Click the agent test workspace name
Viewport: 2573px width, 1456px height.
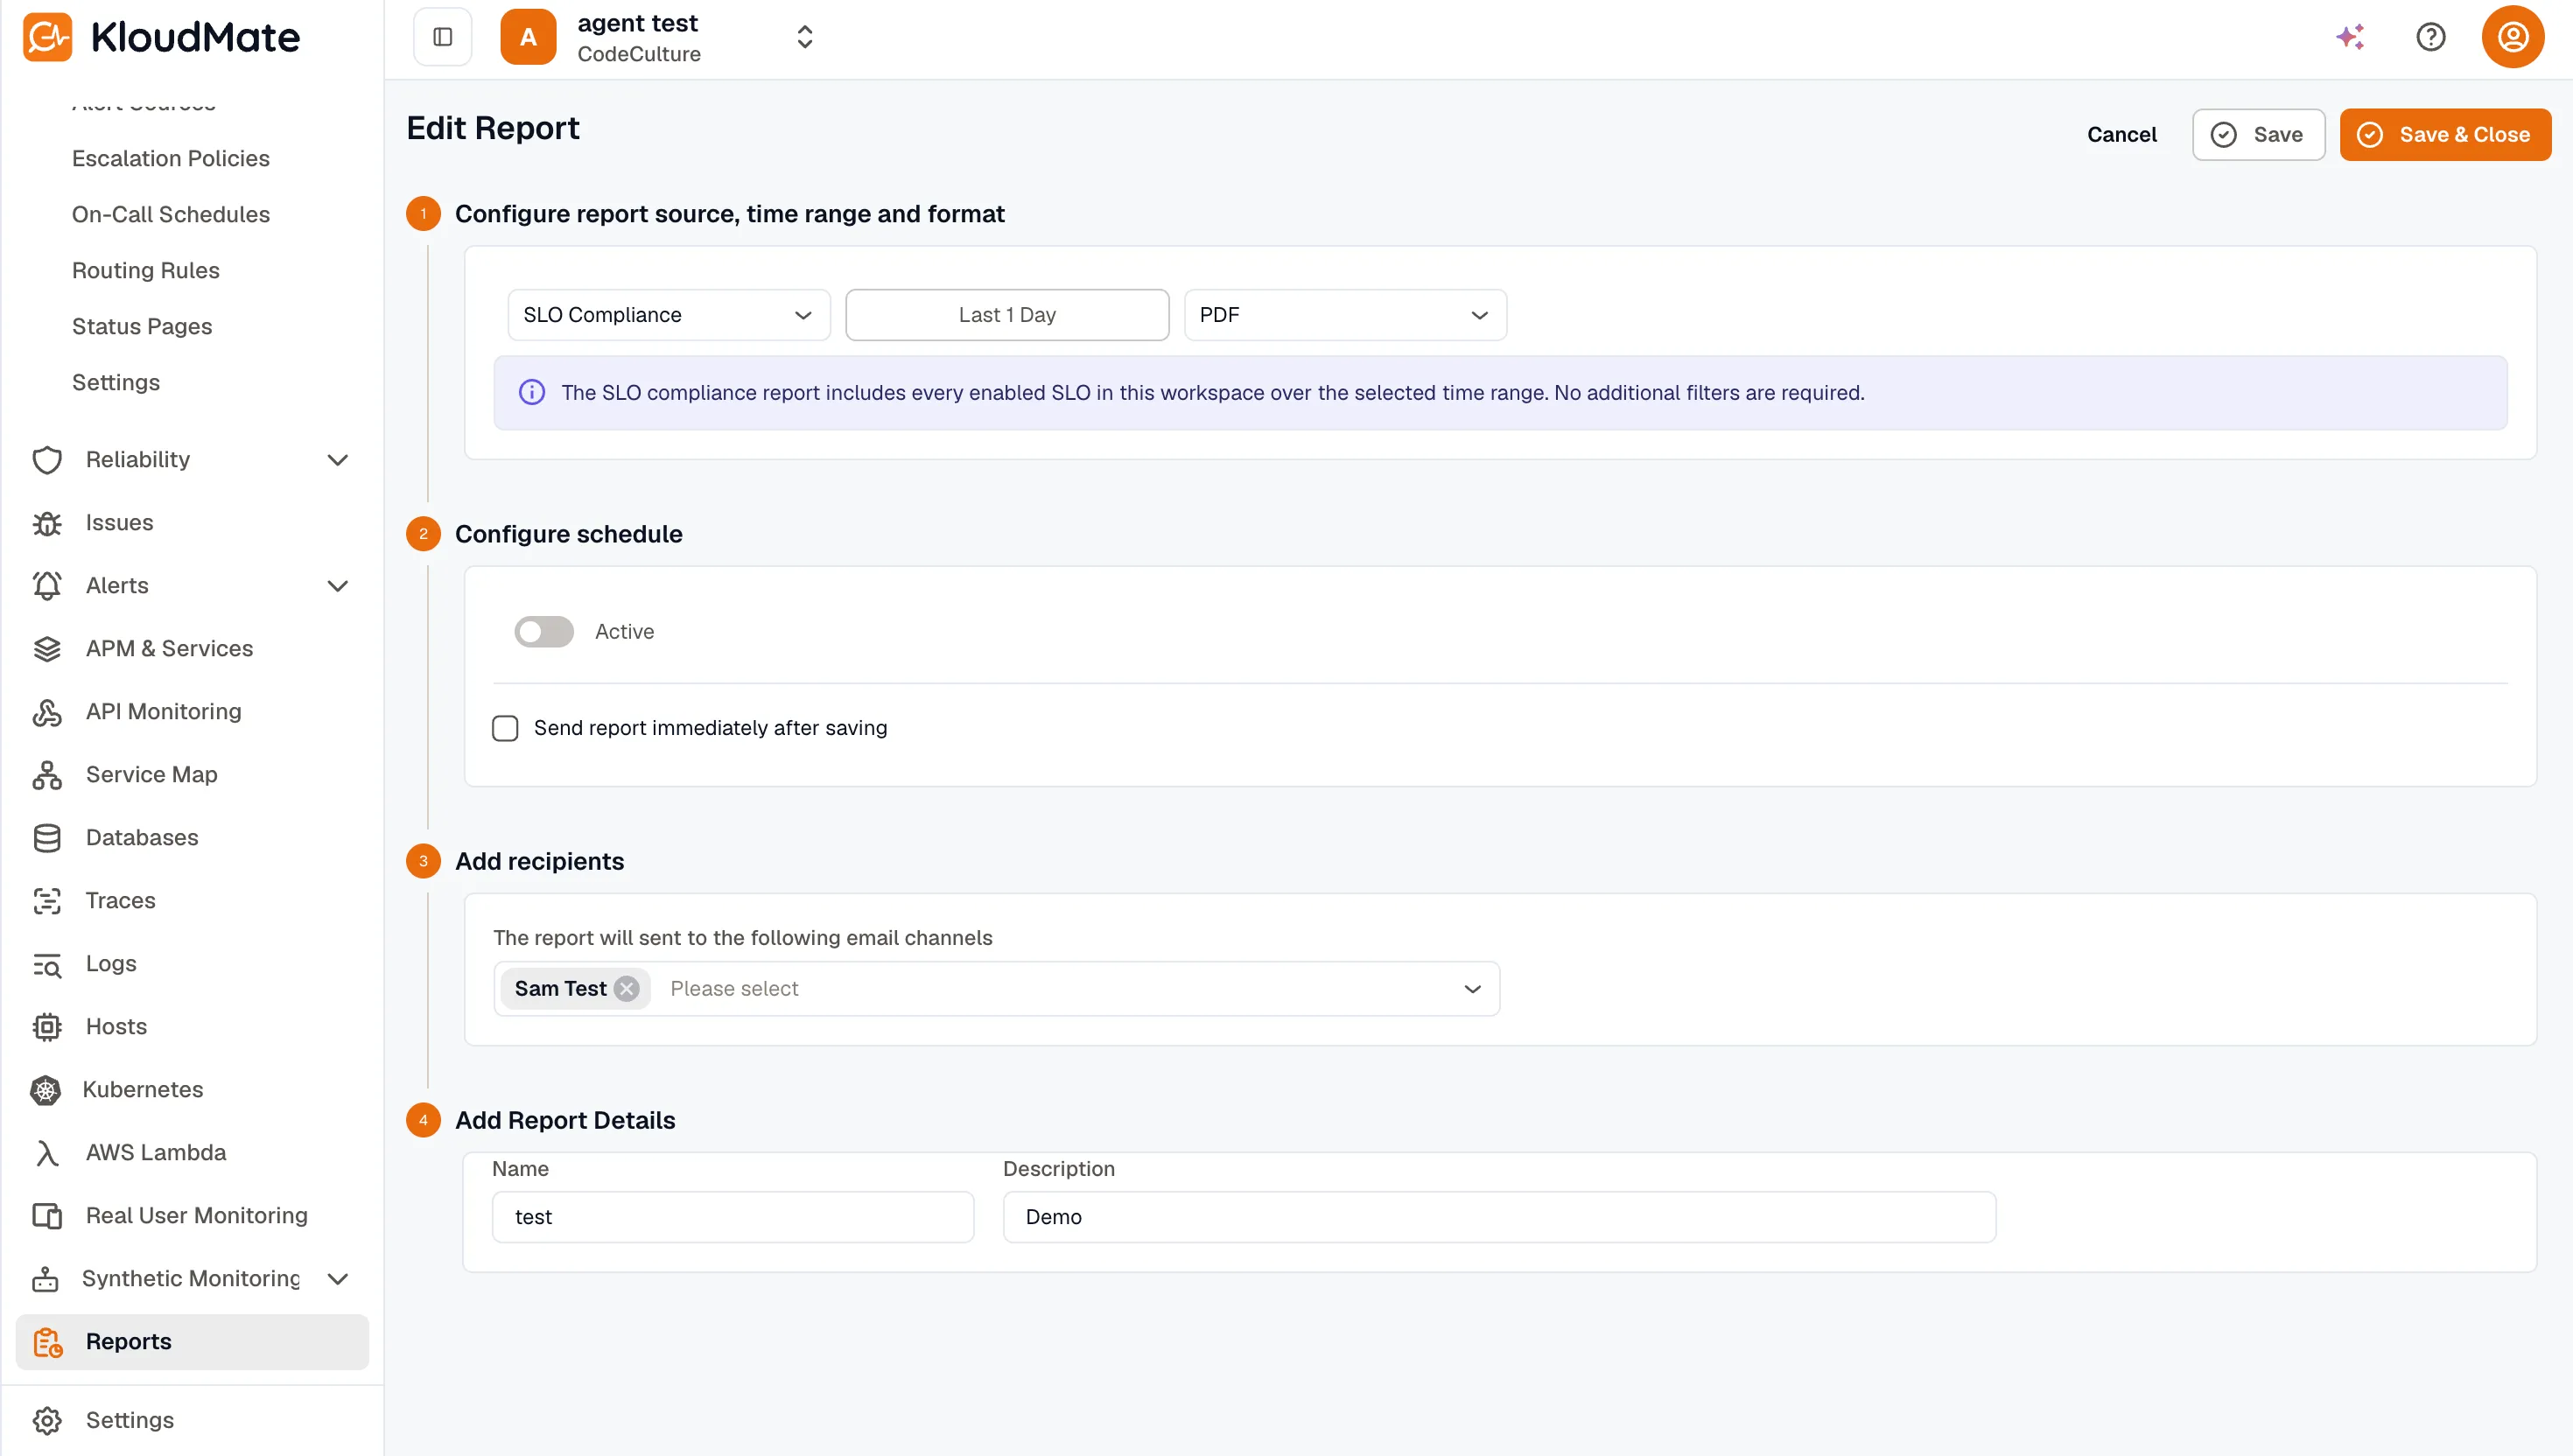638,23
